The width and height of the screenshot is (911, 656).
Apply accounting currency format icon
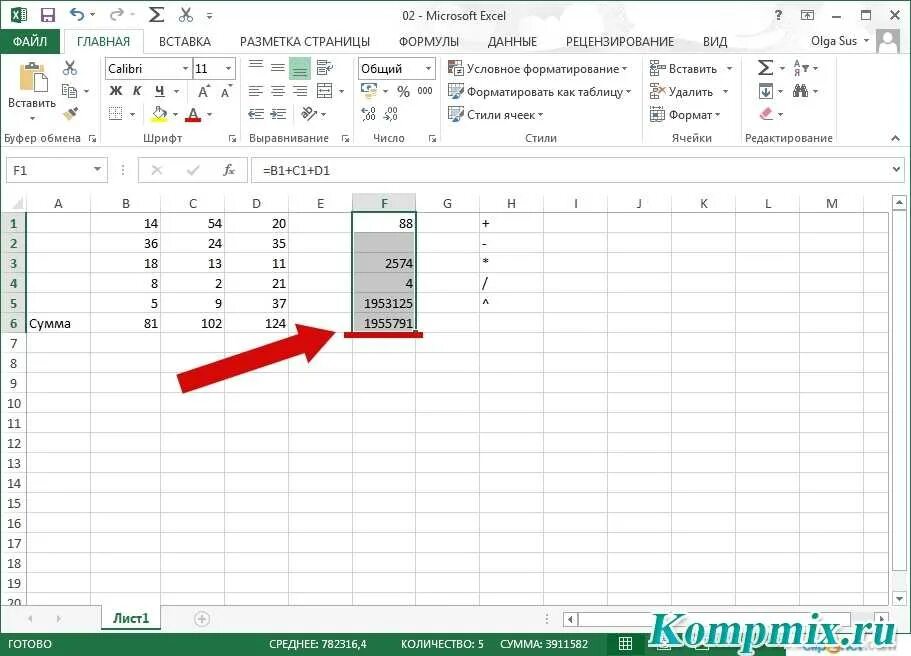pyautogui.click(x=368, y=91)
